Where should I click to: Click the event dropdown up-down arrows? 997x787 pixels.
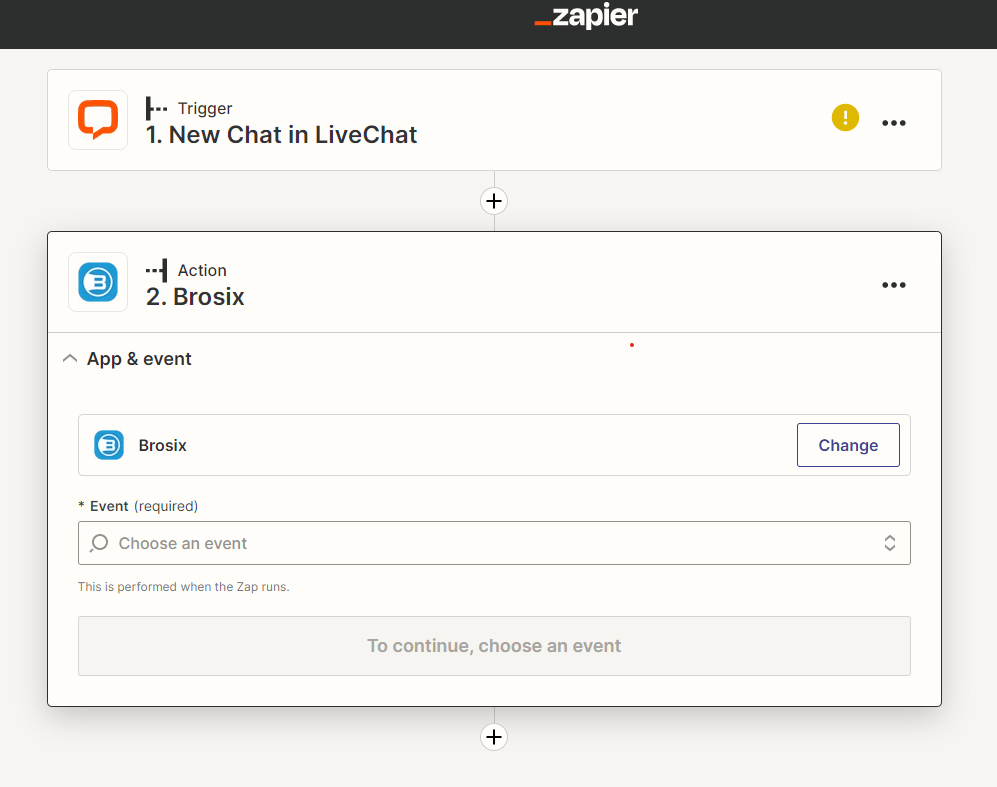889,543
